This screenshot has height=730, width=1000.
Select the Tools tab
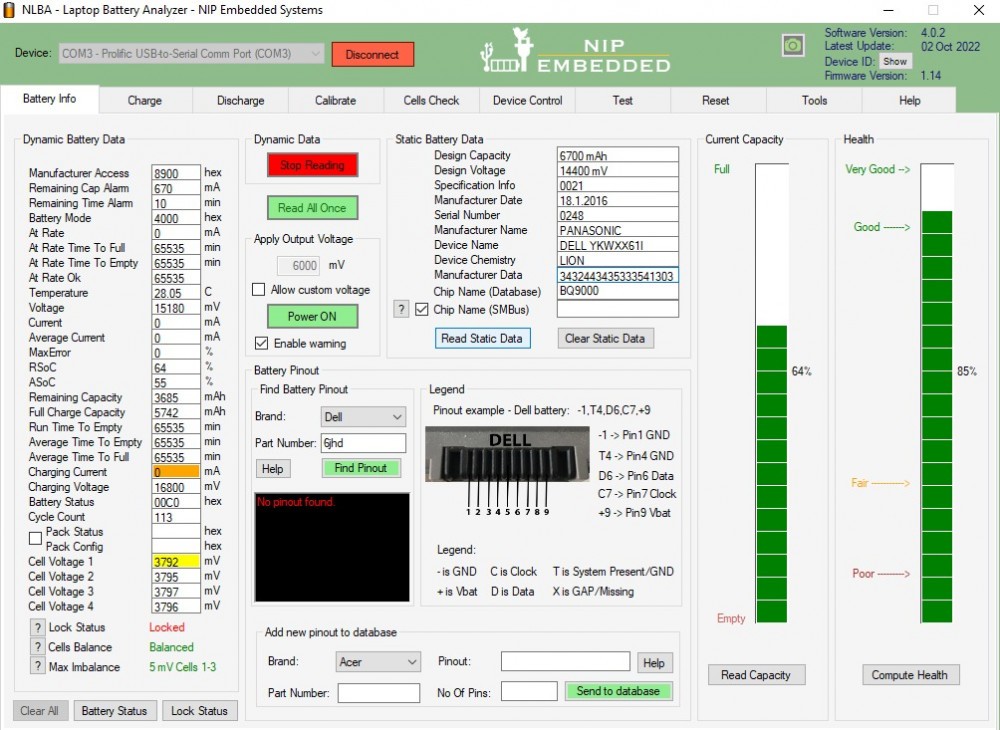click(814, 101)
